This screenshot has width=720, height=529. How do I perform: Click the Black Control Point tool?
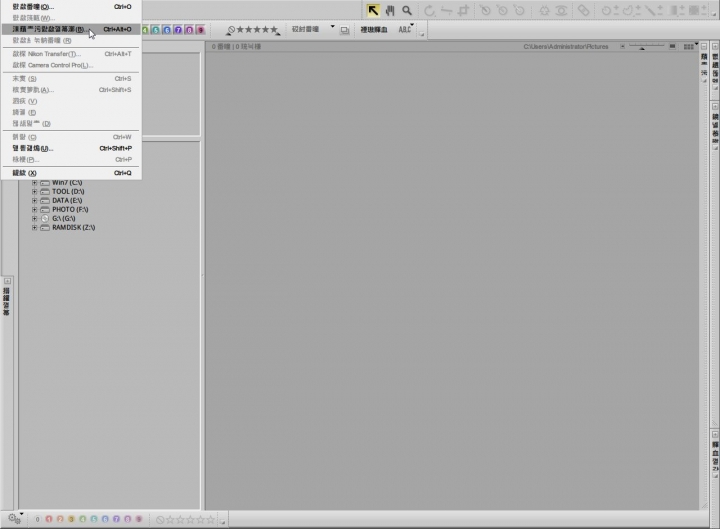485,11
